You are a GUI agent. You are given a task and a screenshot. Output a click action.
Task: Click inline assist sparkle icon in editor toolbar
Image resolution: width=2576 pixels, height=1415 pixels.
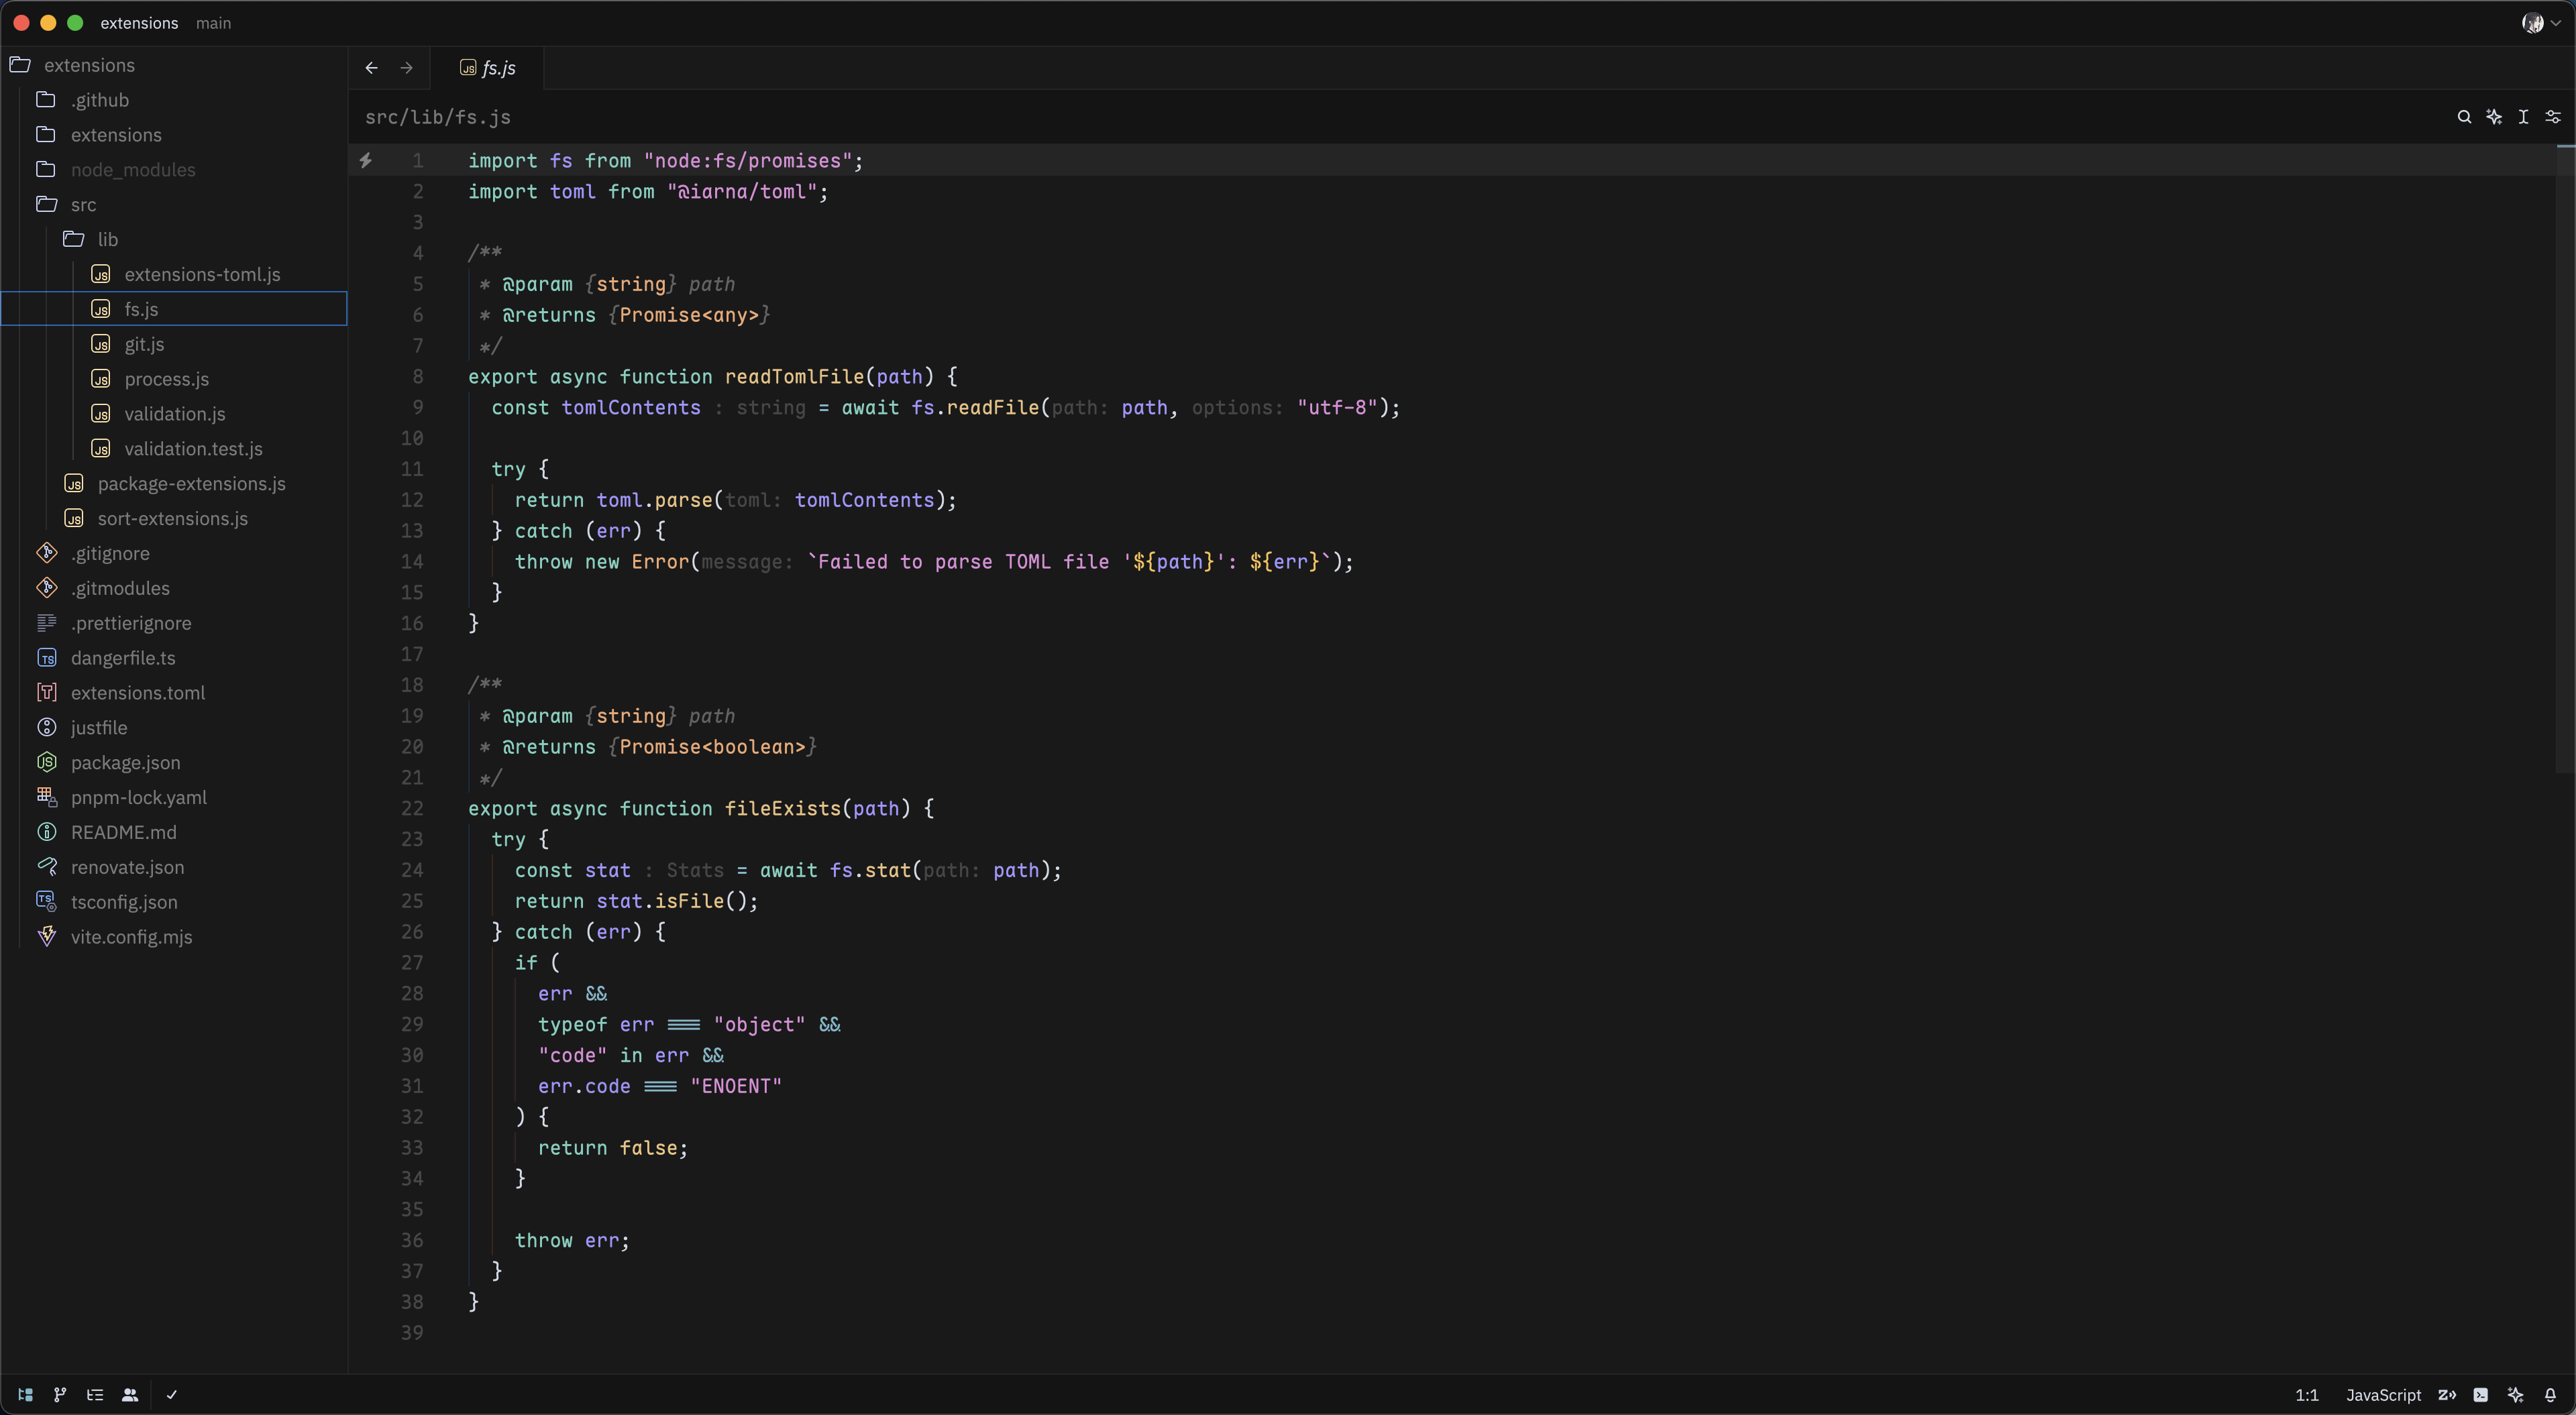coord(2494,117)
